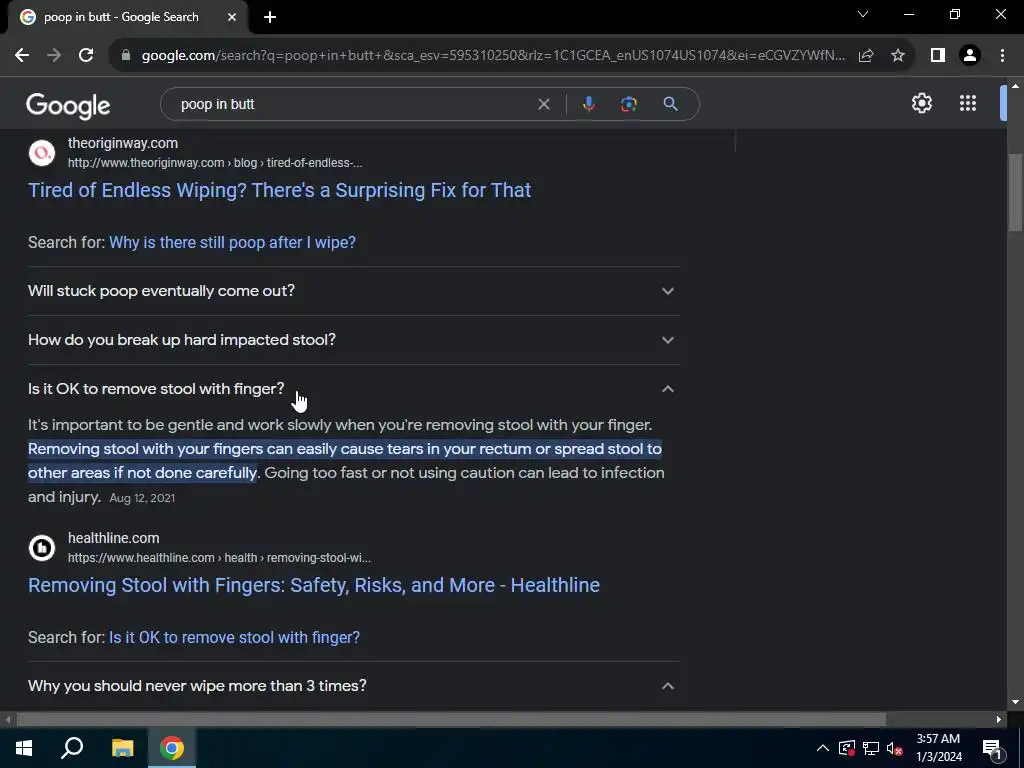Click the taskbar clock showing 3:57 AM
The height and width of the screenshot is (768, 1024).
(938, 748)
